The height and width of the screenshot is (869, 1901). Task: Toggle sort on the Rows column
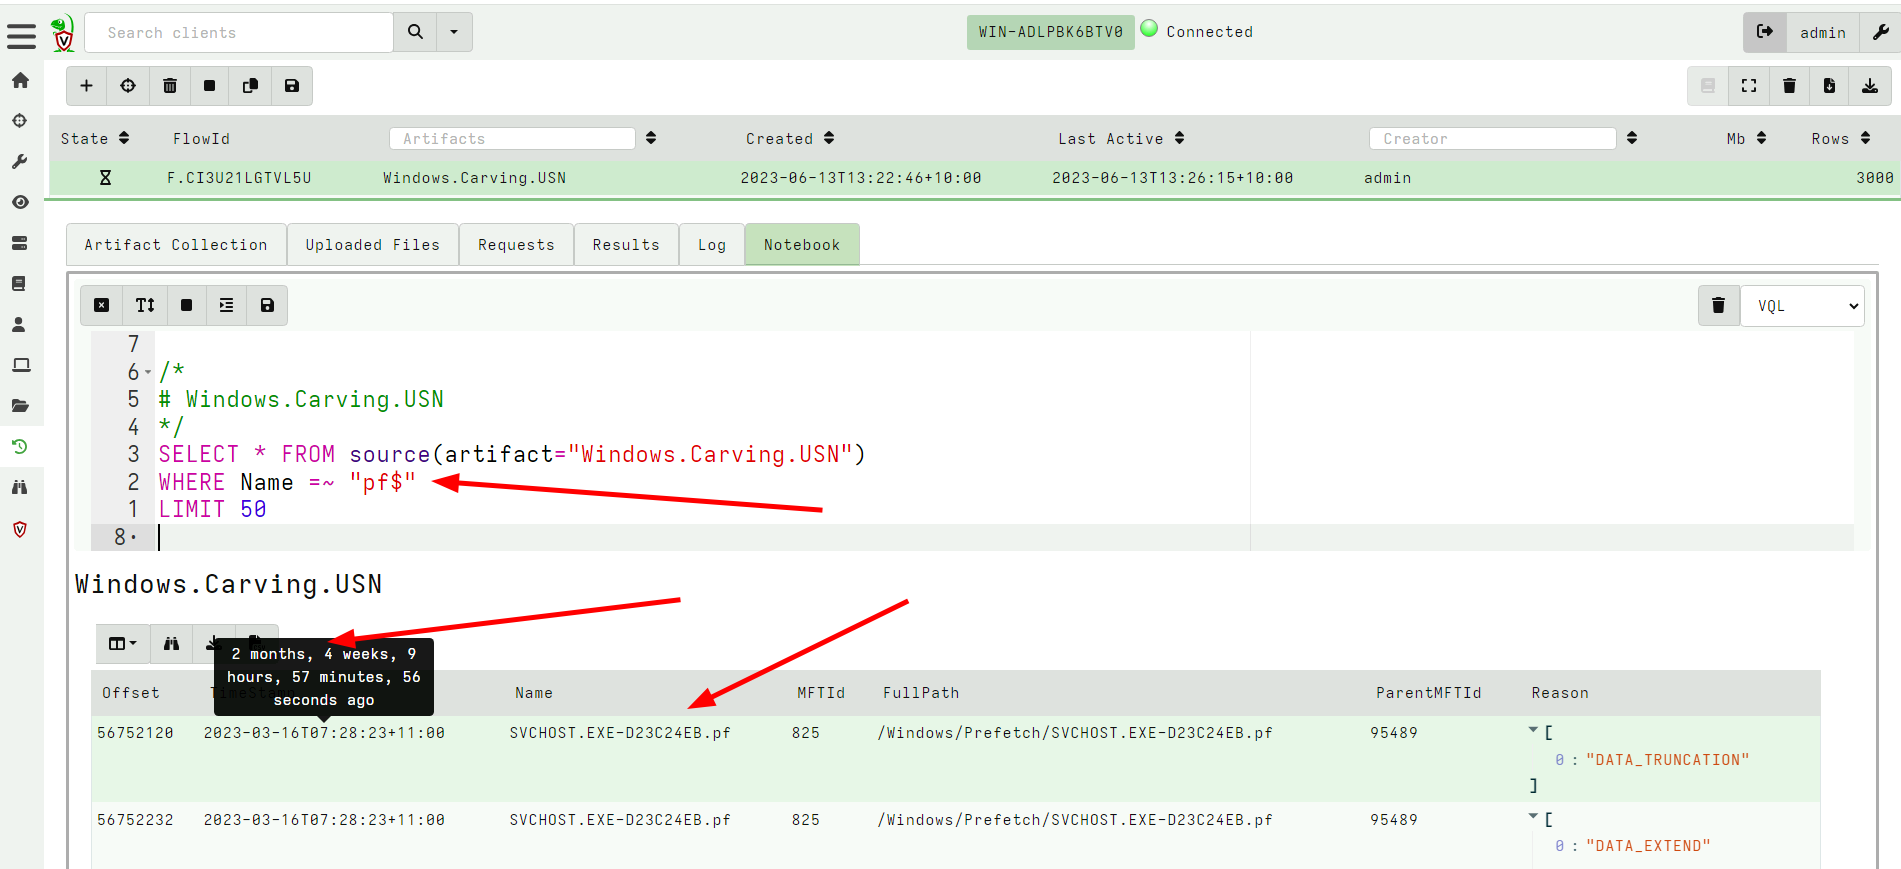[x=1866, y=138]
